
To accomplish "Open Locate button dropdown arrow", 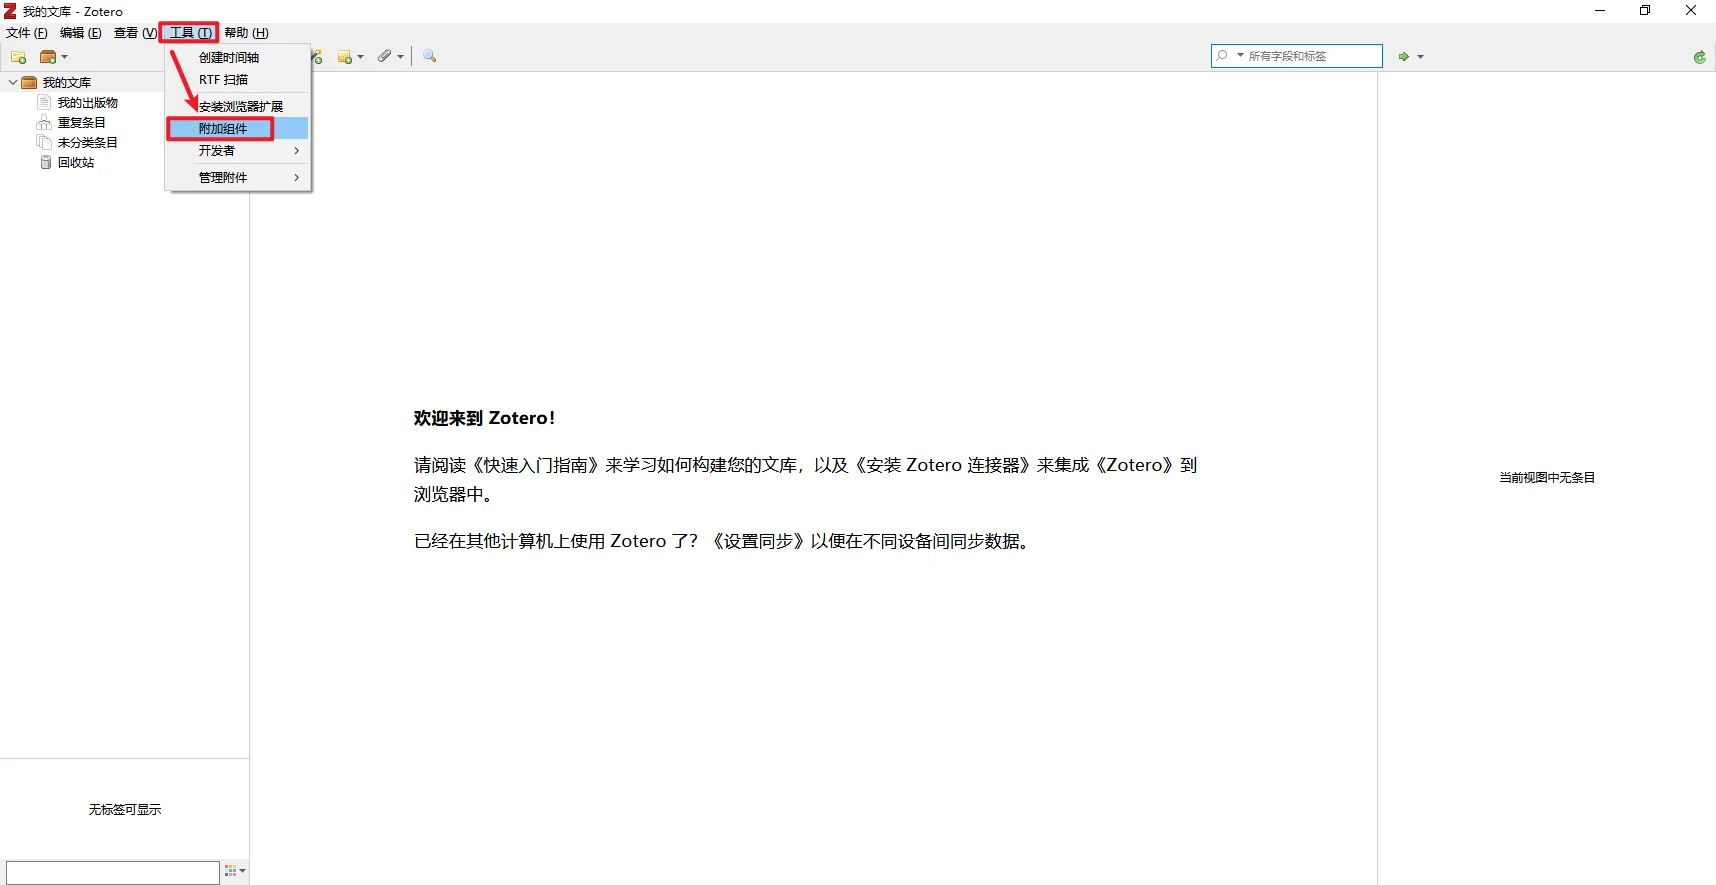I will 1420,57.
